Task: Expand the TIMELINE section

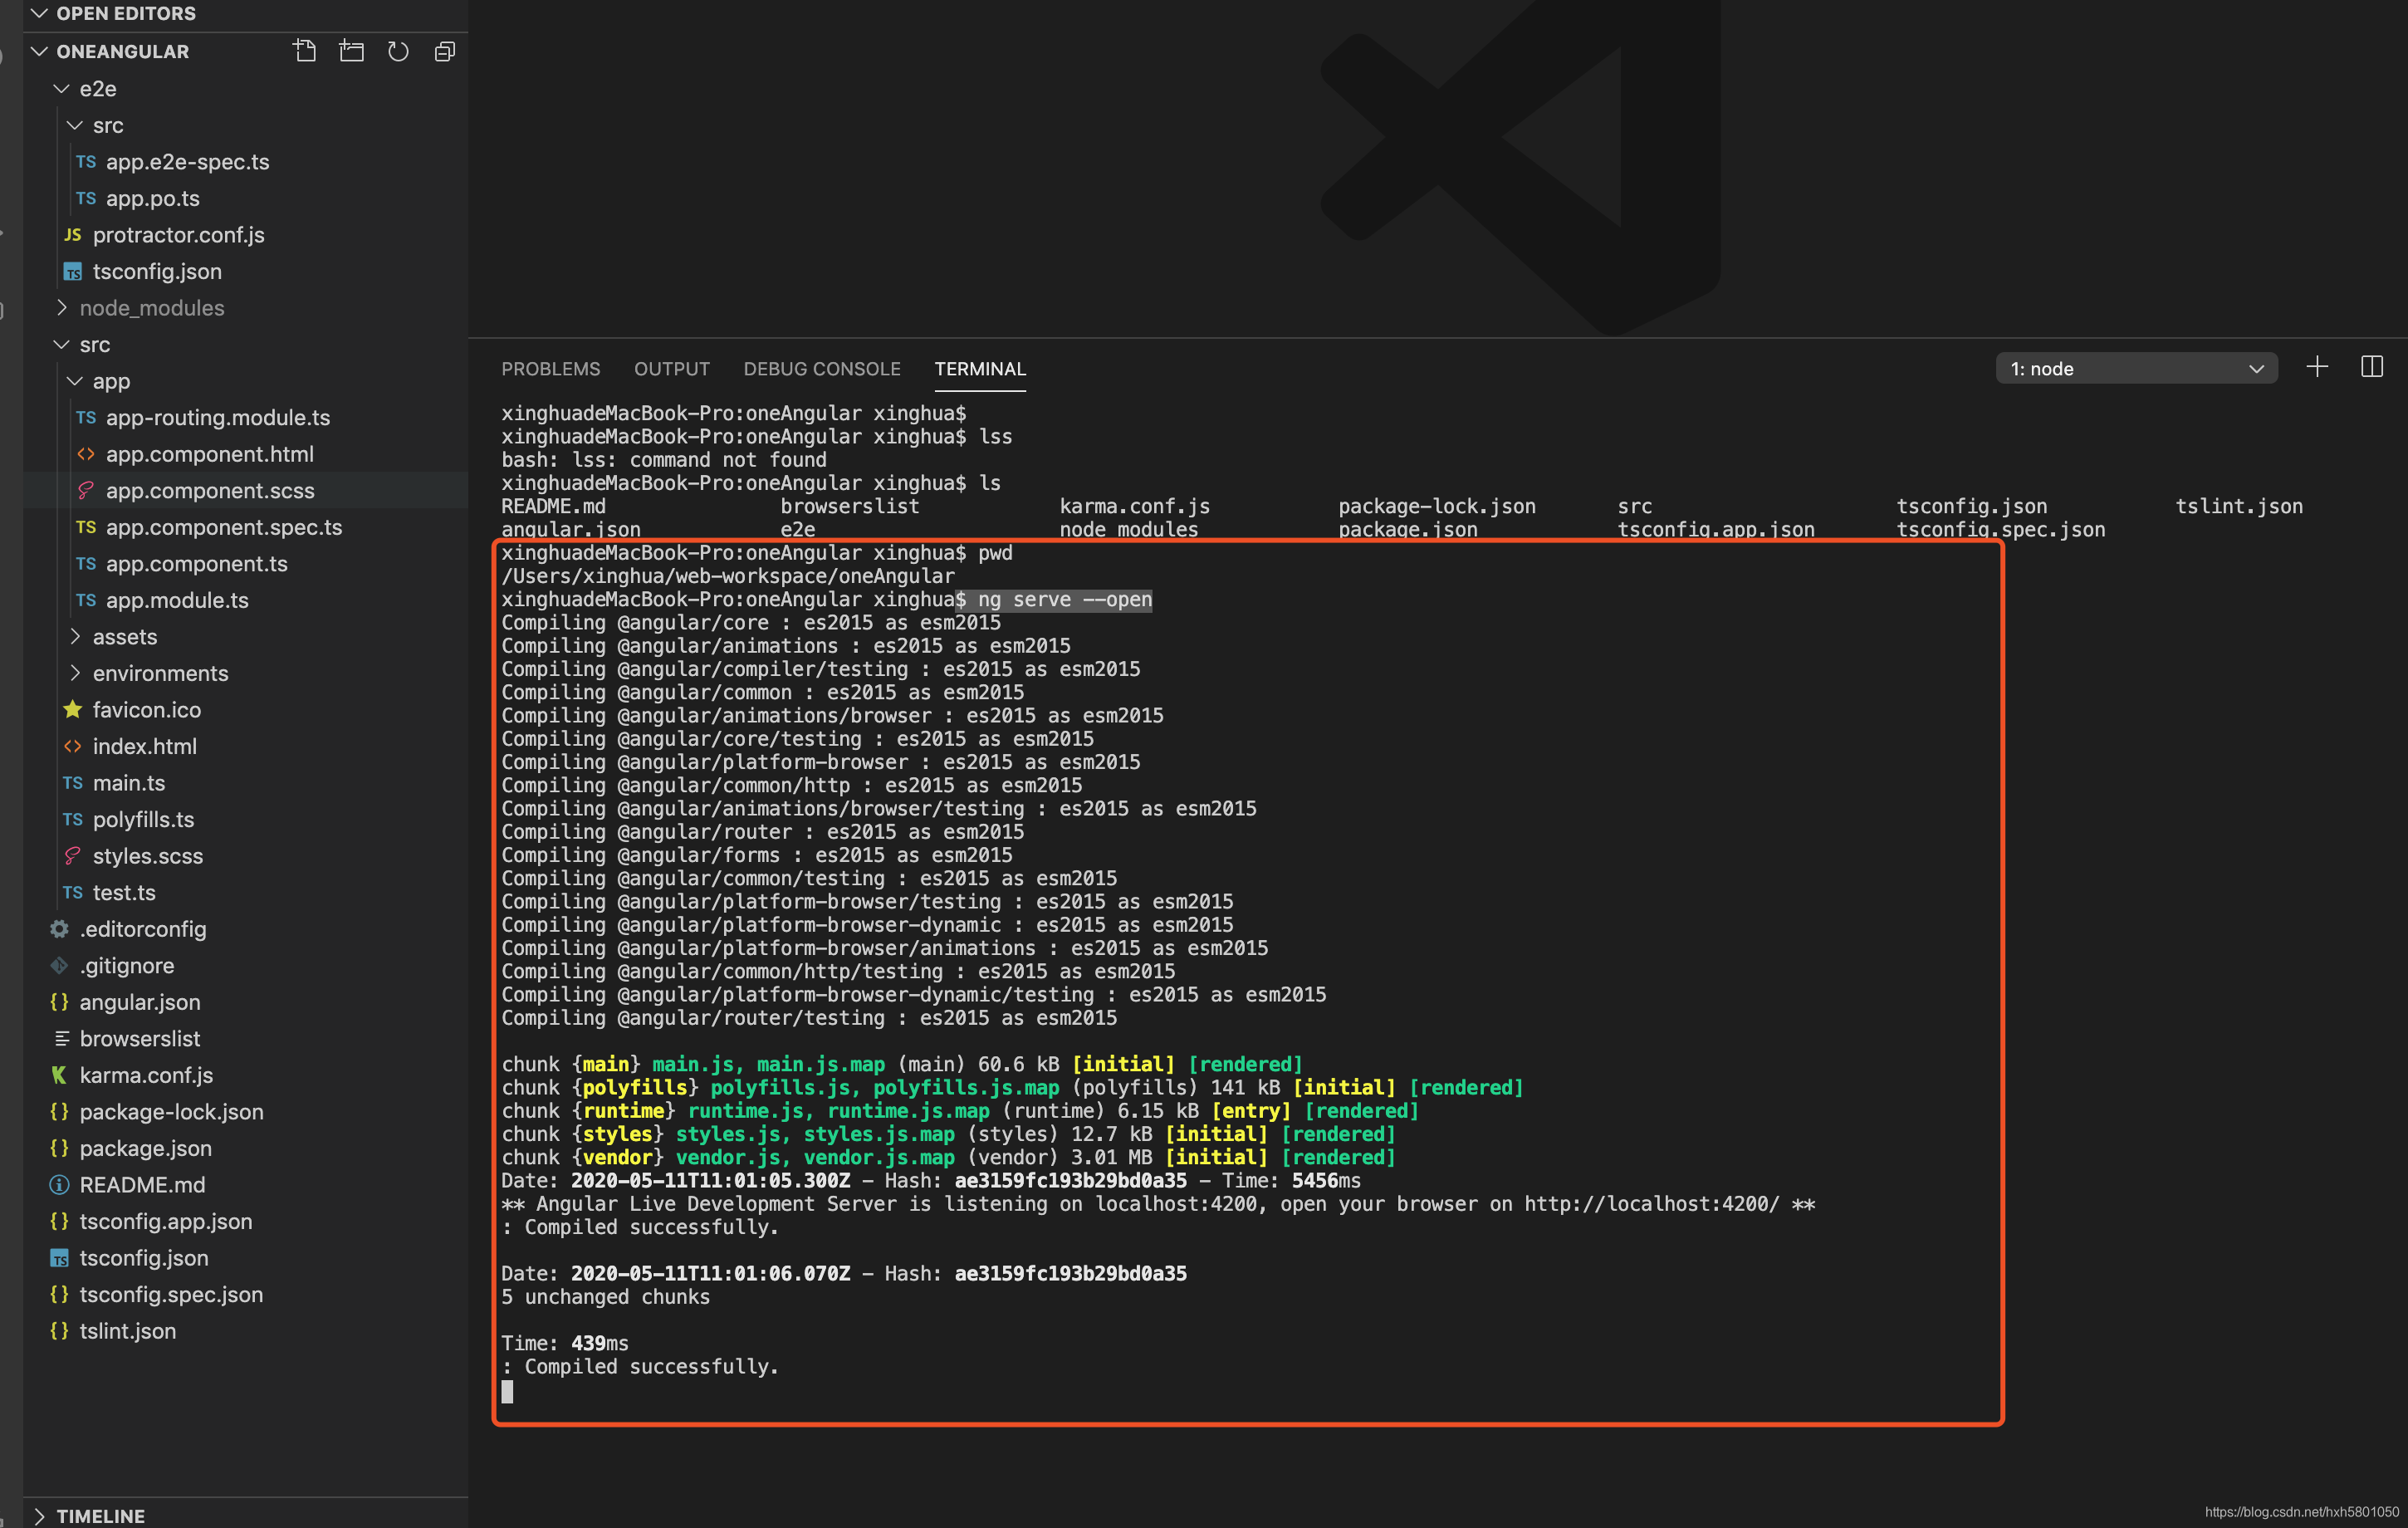Action: 100,1515
